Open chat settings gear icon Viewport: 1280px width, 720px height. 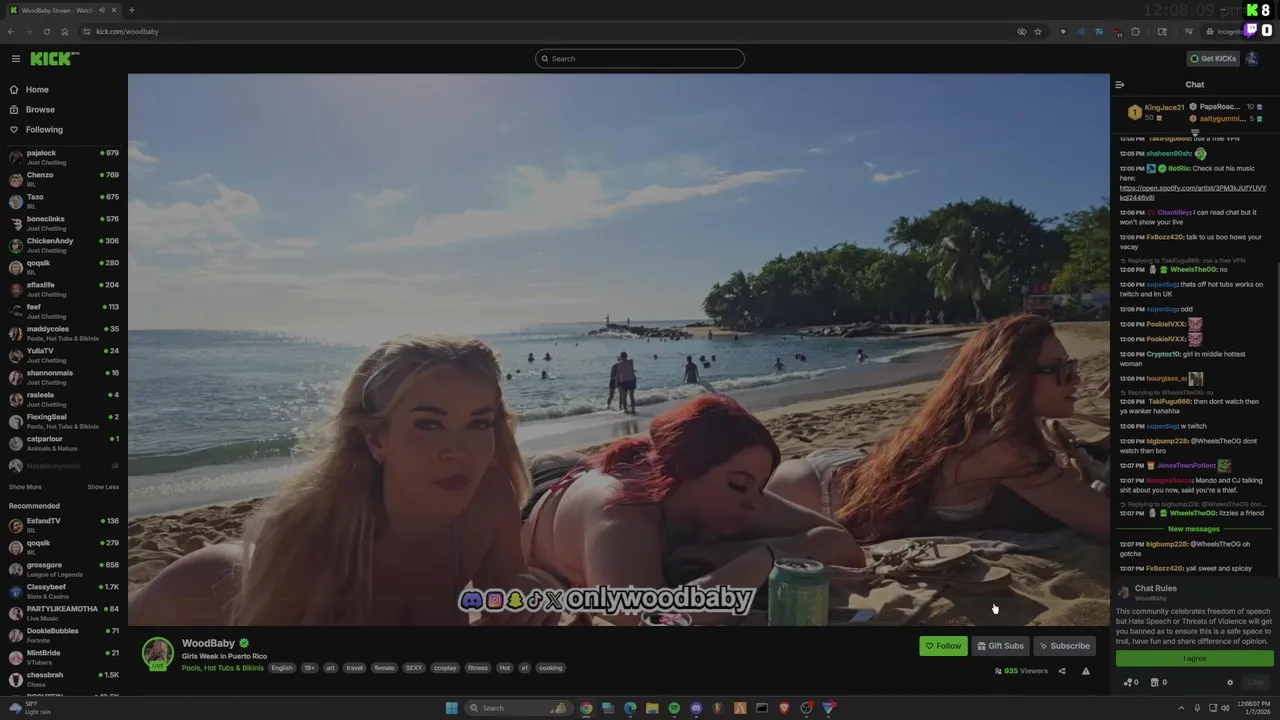[x=1230, y=682]
